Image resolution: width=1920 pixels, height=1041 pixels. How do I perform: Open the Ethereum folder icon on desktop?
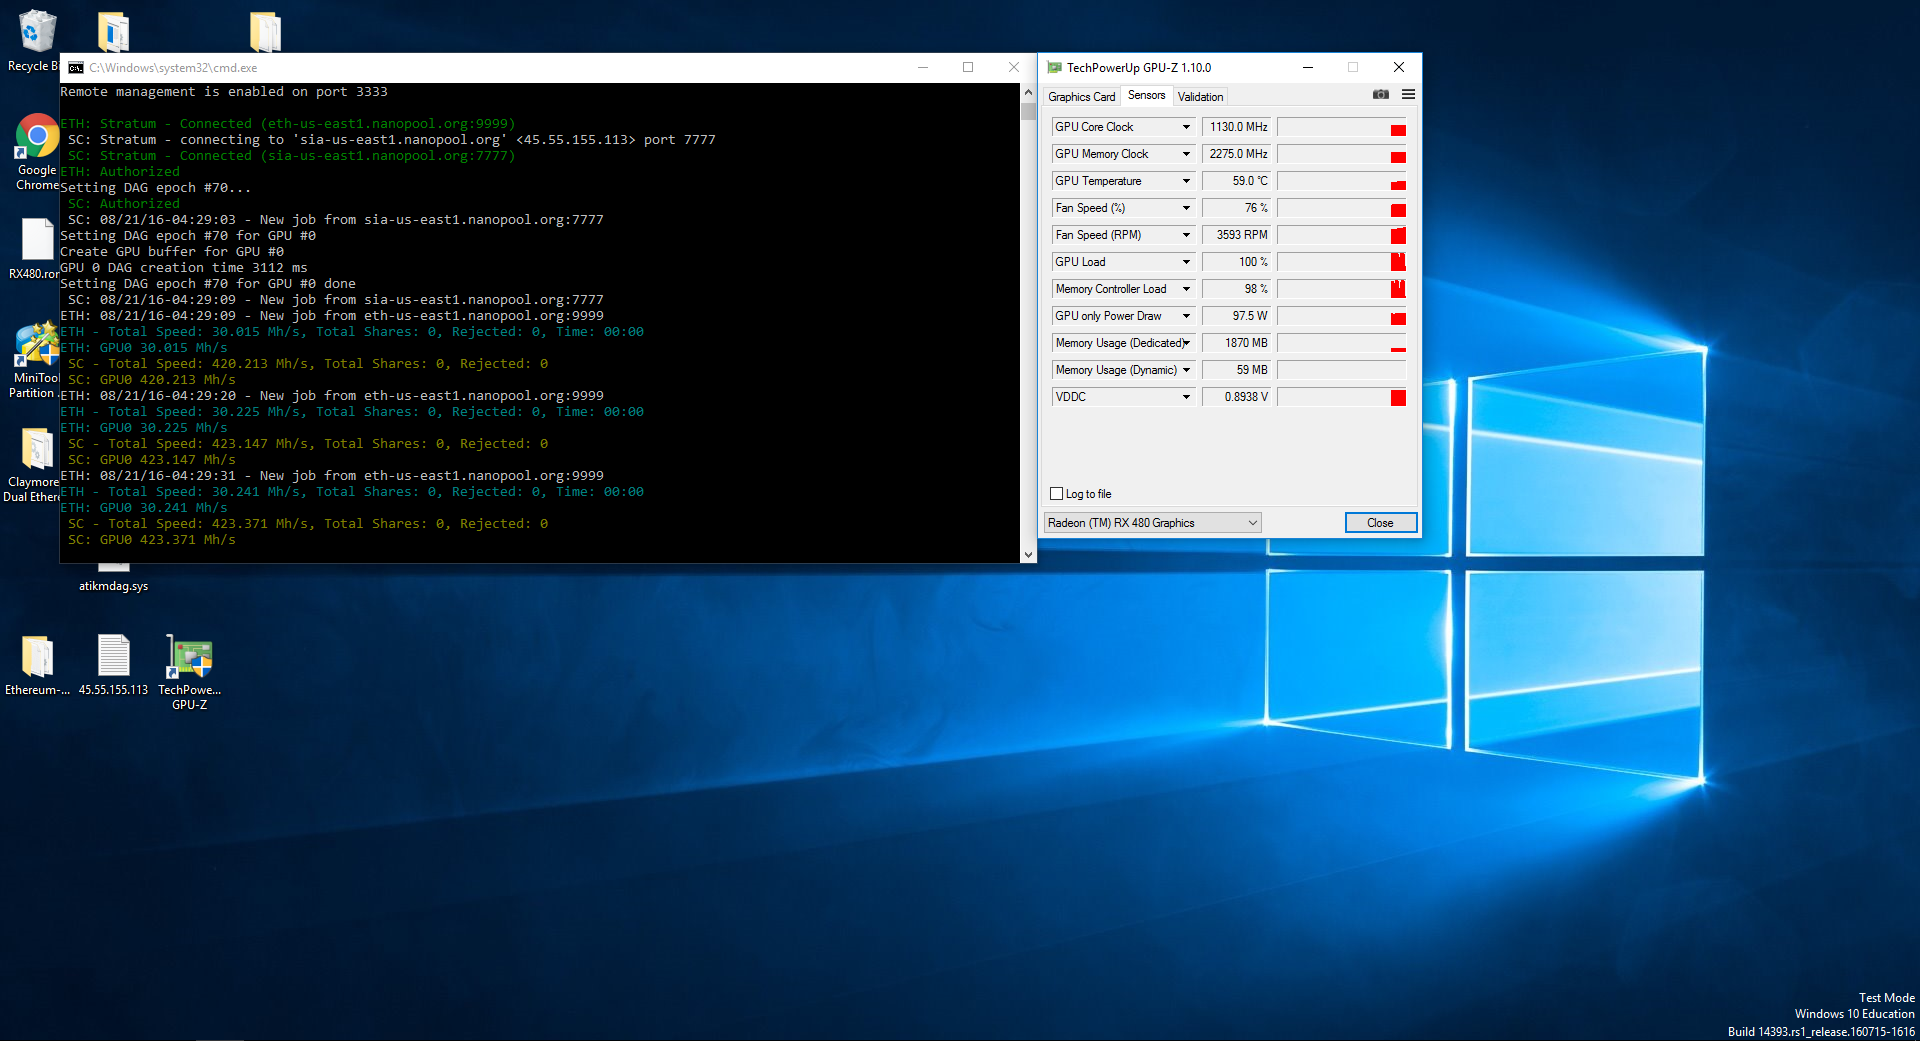pyautogui.click(x=37, y=665)
